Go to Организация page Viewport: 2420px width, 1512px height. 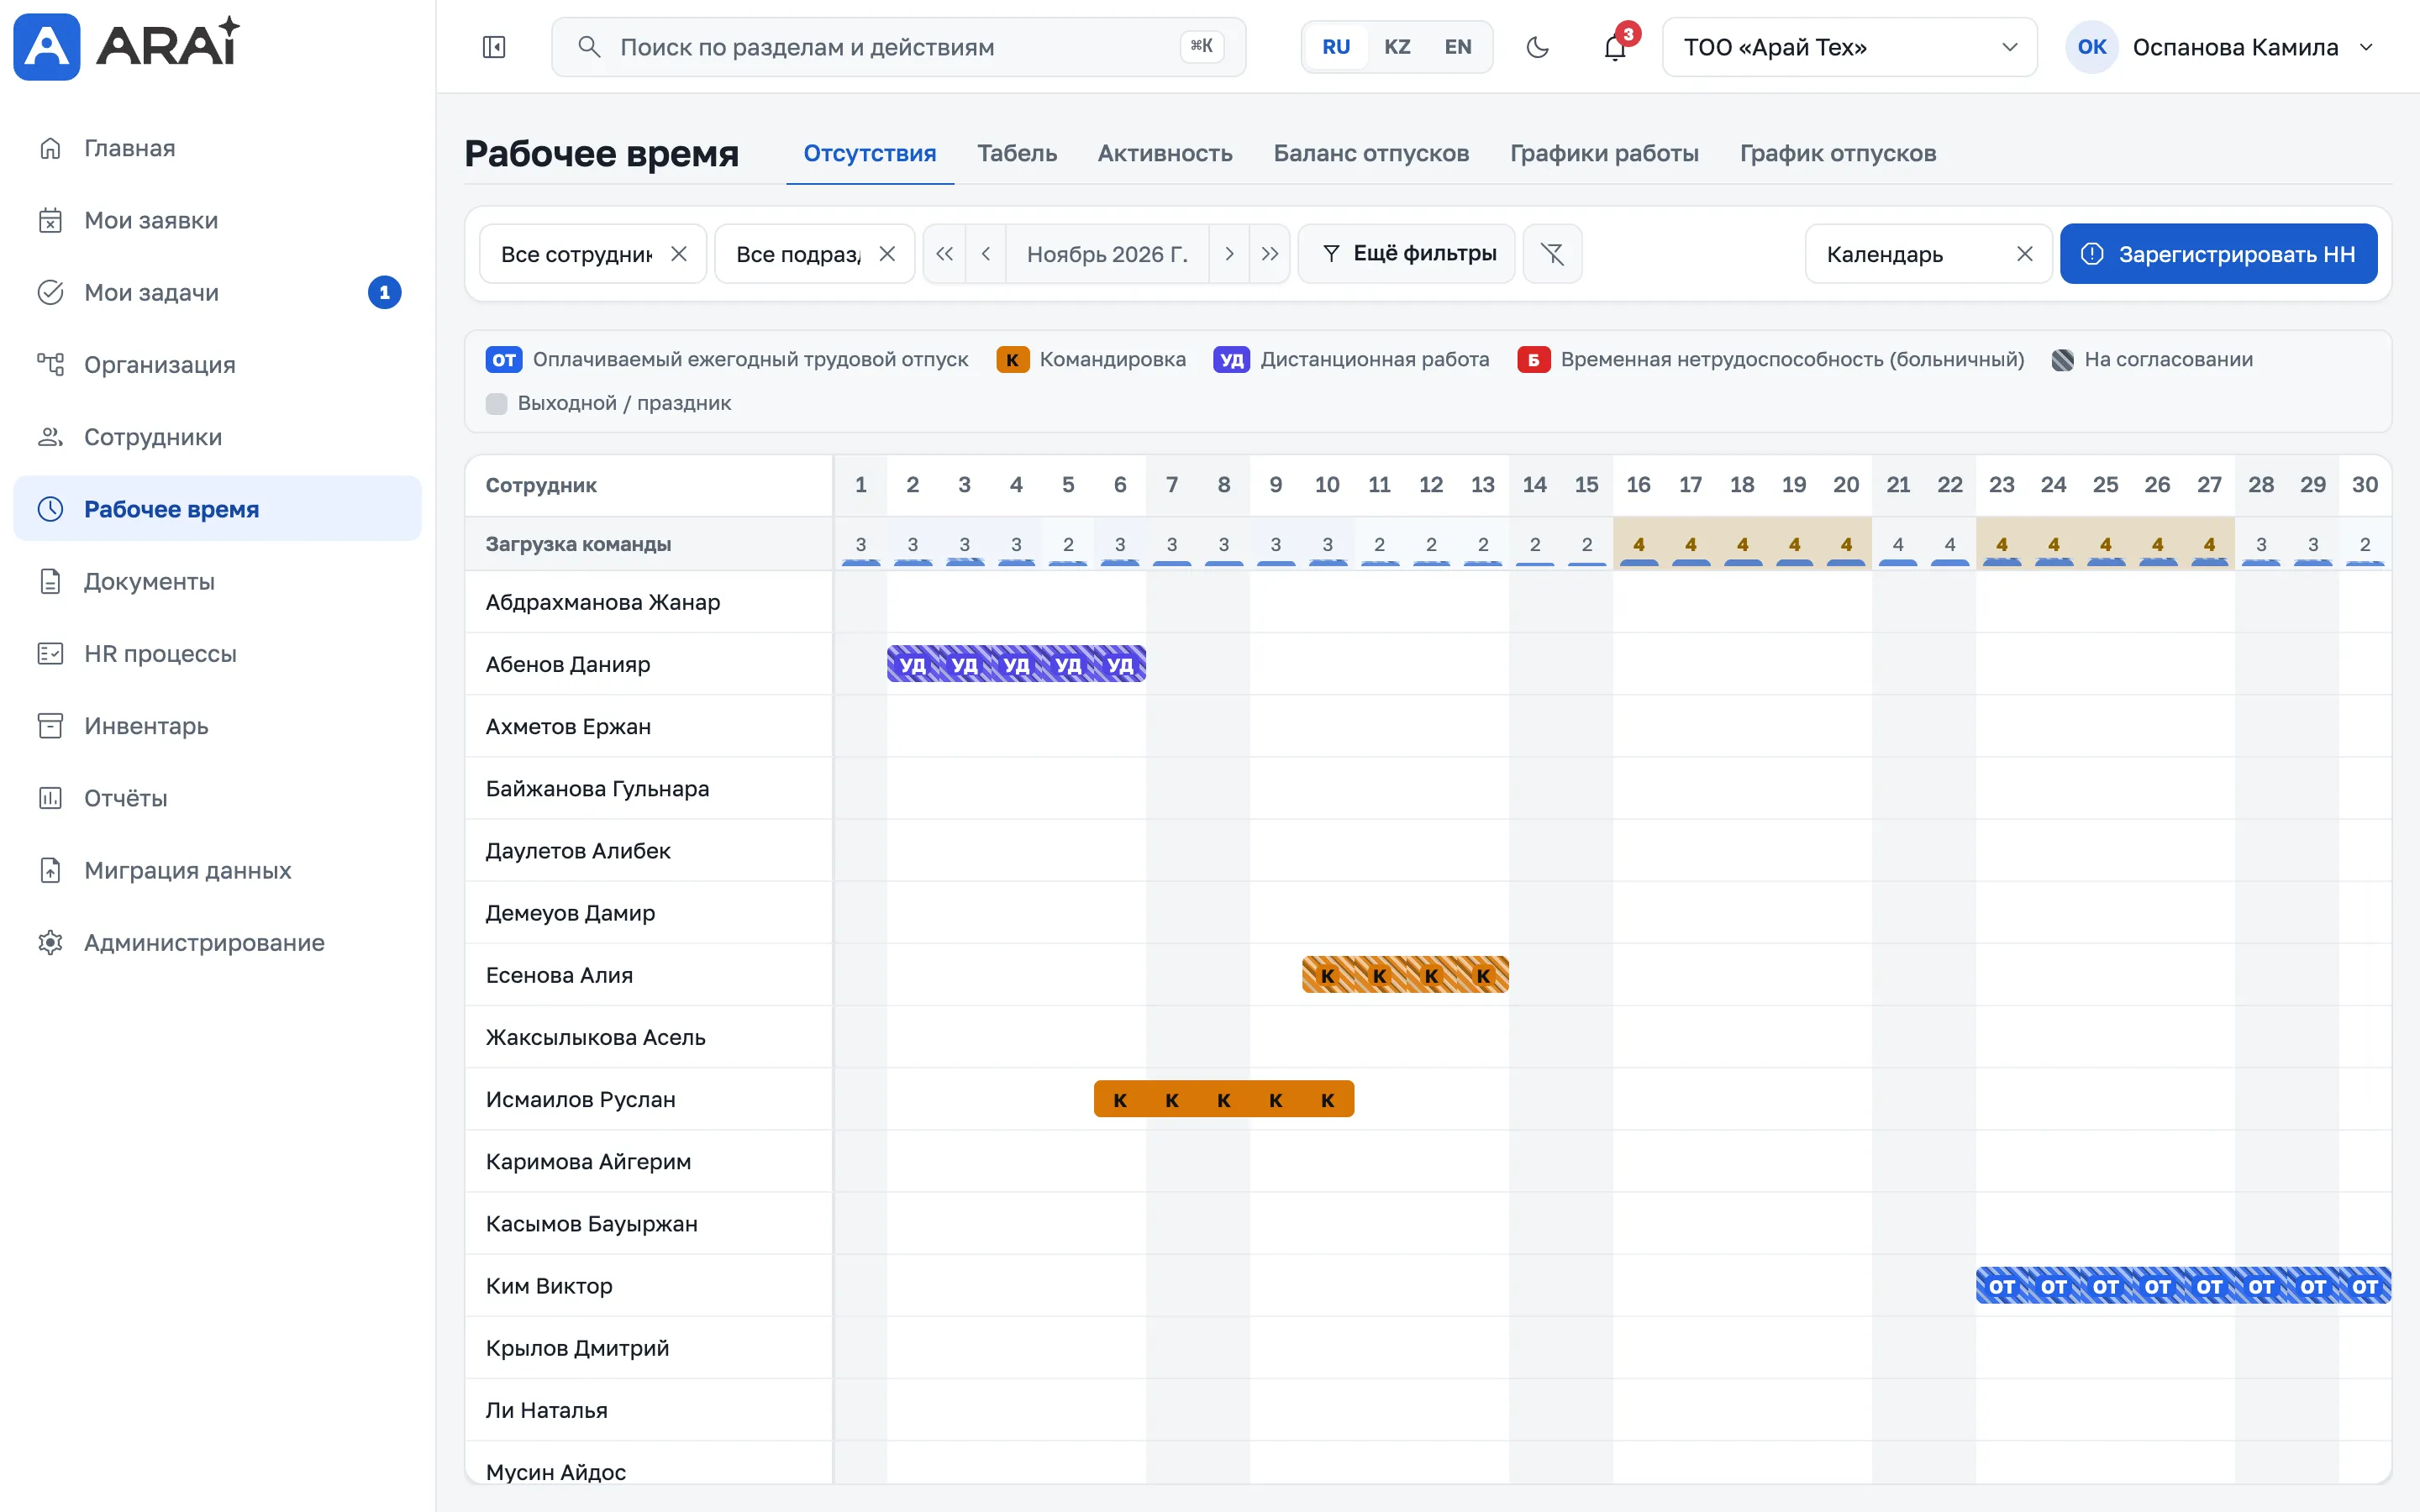(x=217, y=364)
